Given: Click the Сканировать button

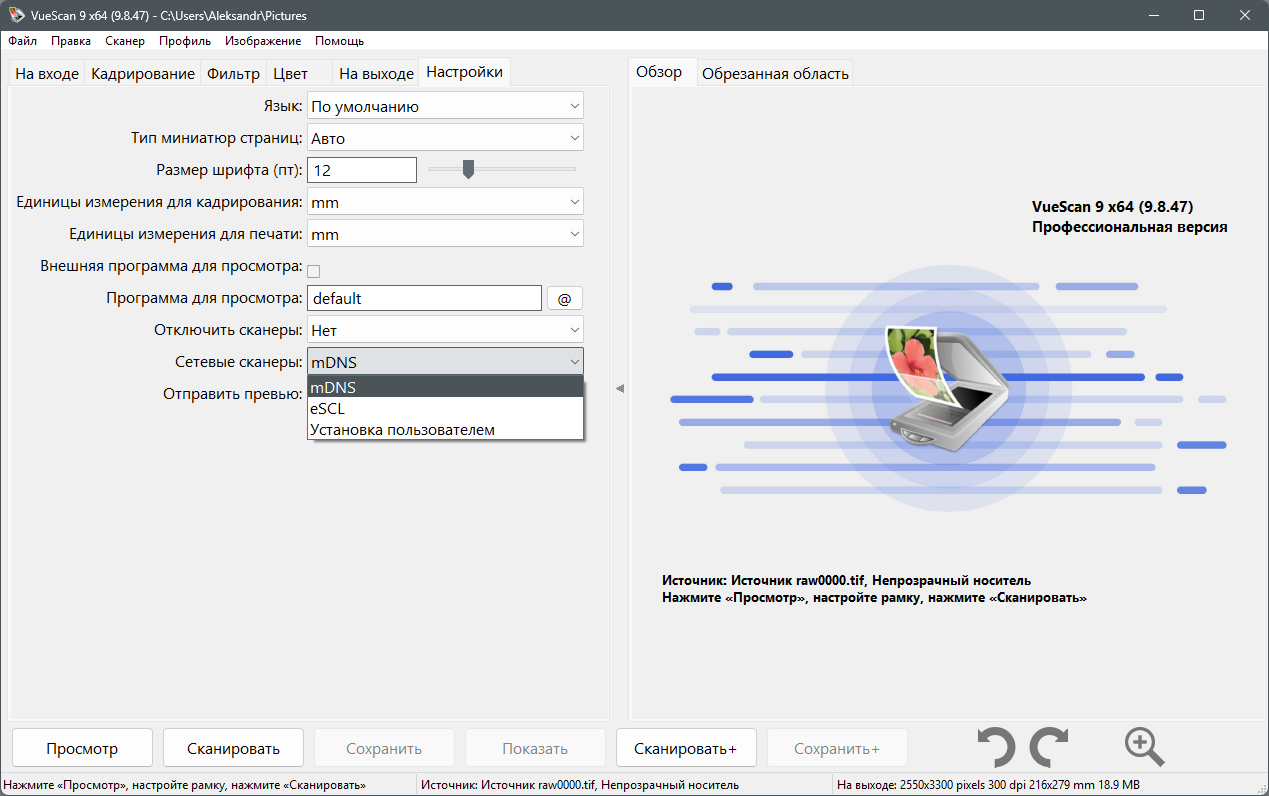Looking at the screenshot, I should coord(233,748).
